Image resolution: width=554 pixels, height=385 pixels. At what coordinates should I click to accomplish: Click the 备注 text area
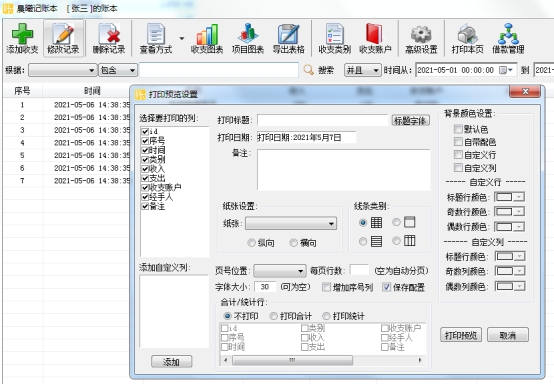click(x=344, y=170)
